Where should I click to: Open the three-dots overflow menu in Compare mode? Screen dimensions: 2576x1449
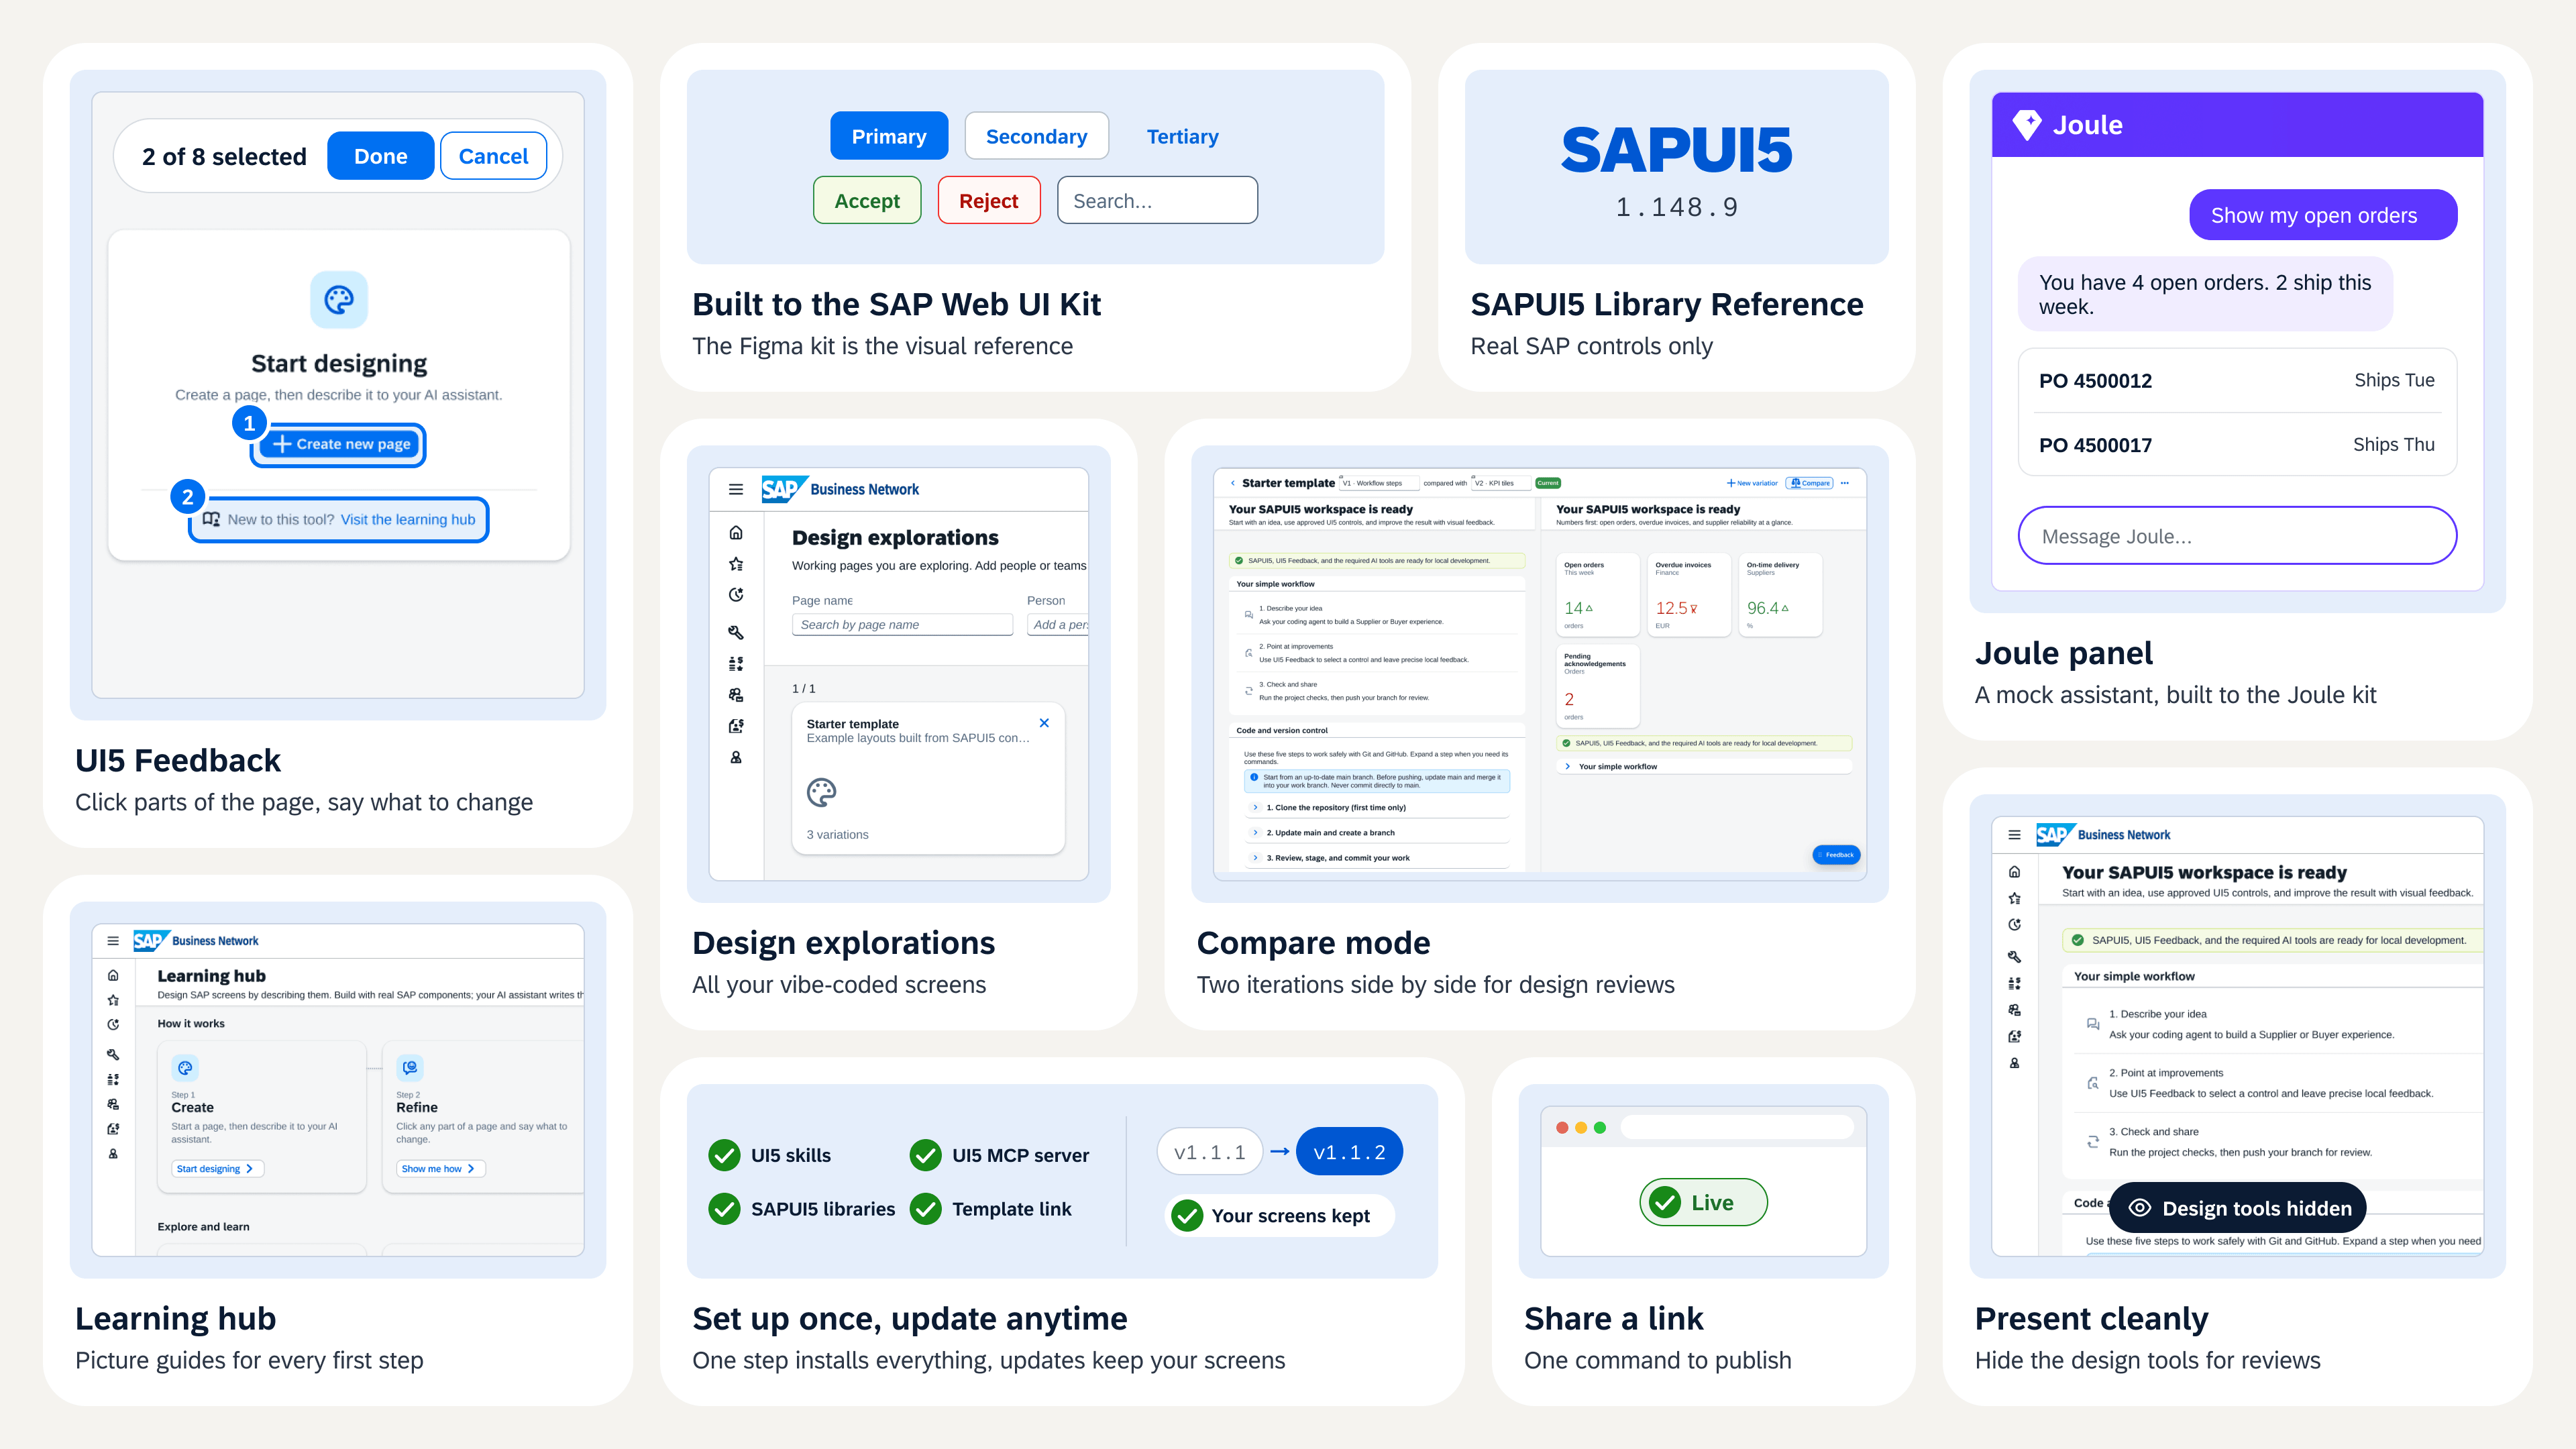[x=1845, y=483]
